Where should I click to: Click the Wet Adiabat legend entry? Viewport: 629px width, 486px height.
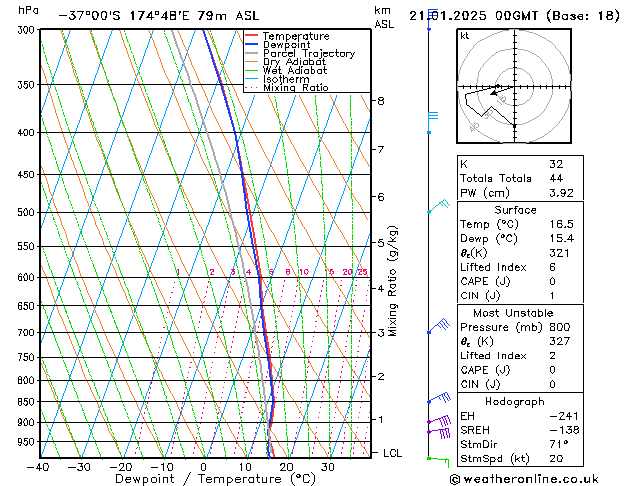[294, 71]
